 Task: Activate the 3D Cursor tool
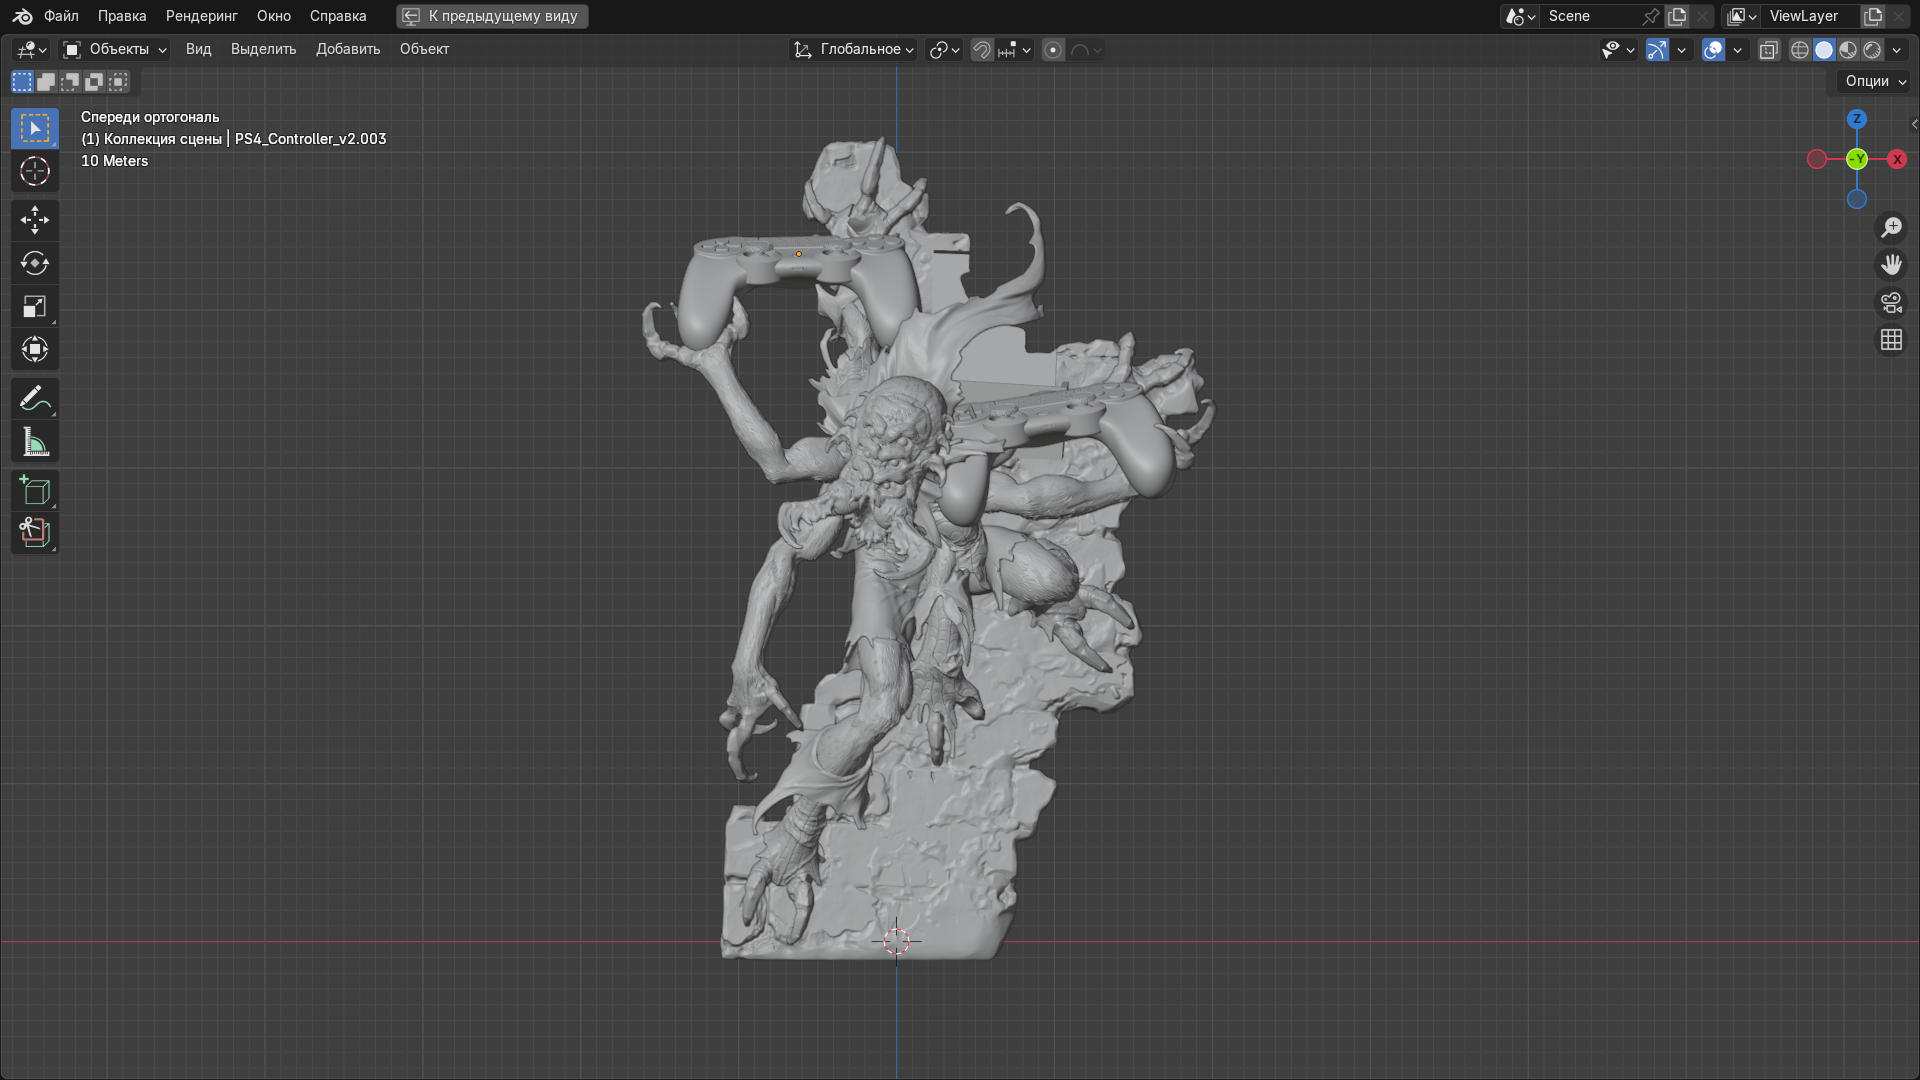pyautogui.click(x=35, y=171)
